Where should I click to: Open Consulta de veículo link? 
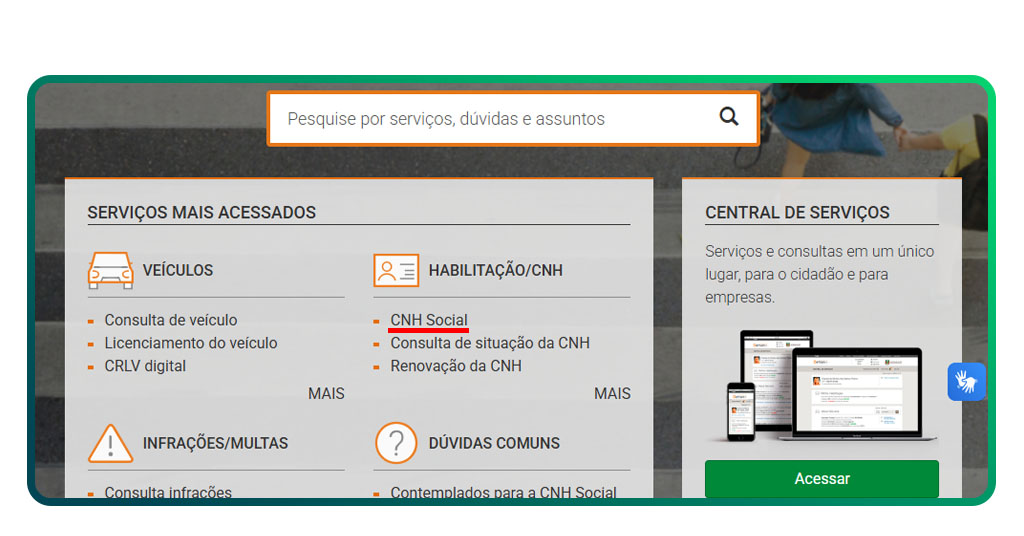171,320
